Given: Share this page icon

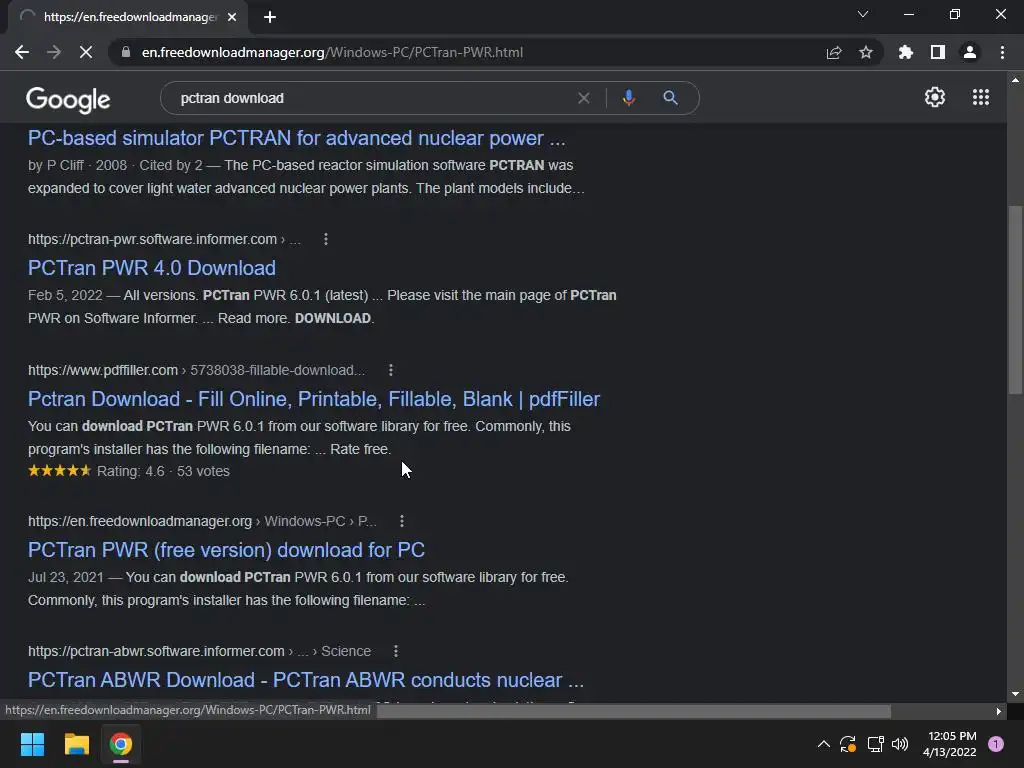Looking at the screenshot, I should [834, 52].
